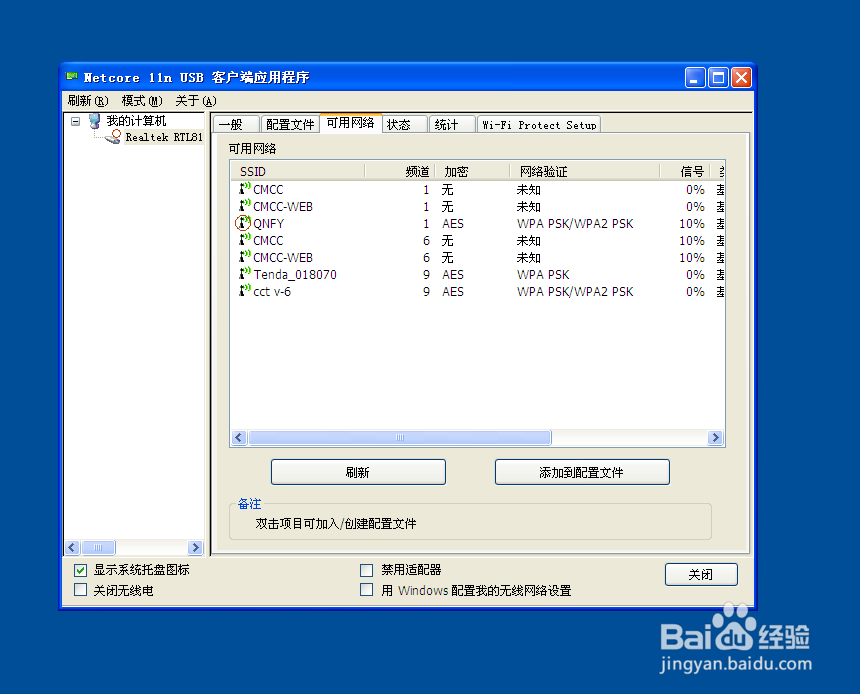Sort by 信号 column header
The width and height of the screenshot is (860, 694).
click(685, 172)
